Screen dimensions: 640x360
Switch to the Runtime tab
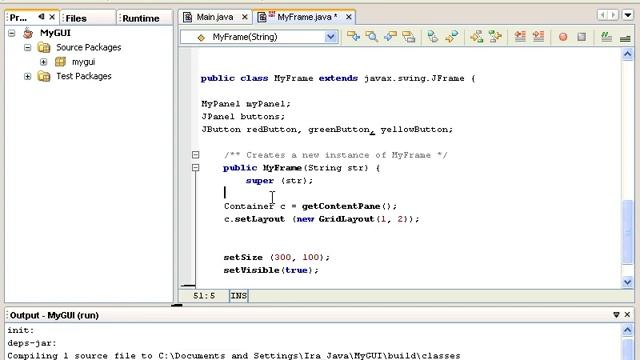(144, 18)
